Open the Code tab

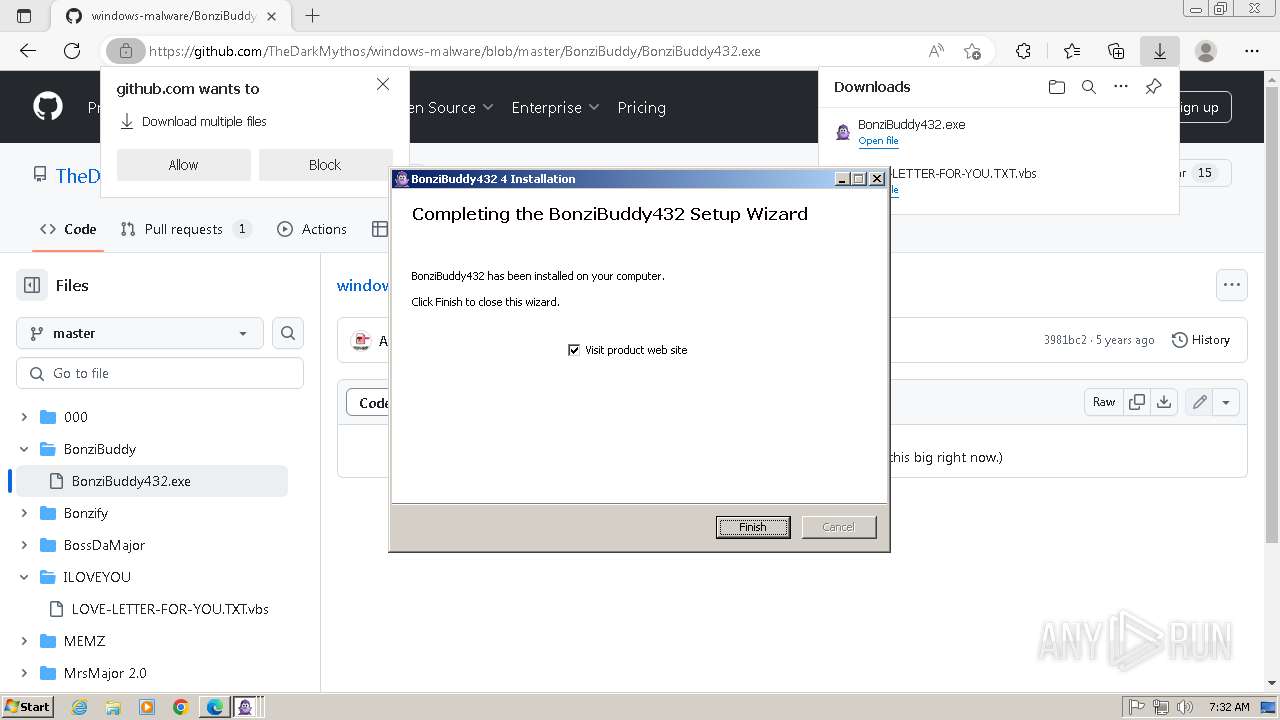coord(68,229)
